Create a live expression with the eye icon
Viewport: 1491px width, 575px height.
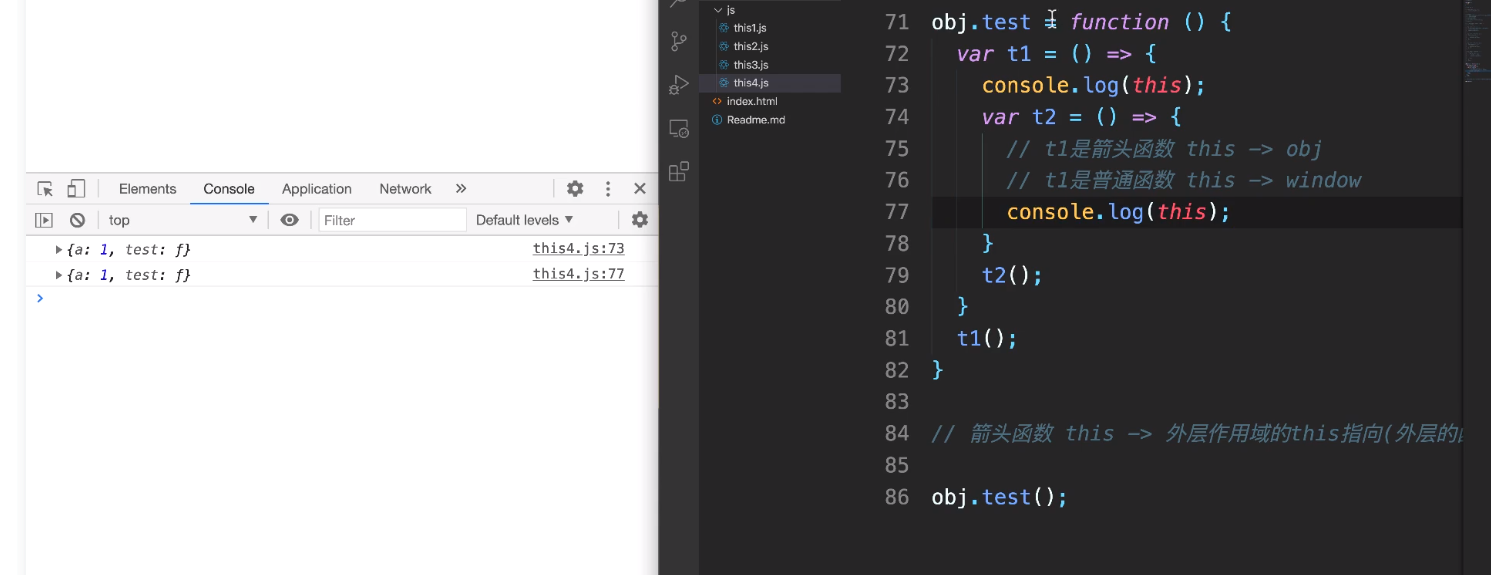289,220
